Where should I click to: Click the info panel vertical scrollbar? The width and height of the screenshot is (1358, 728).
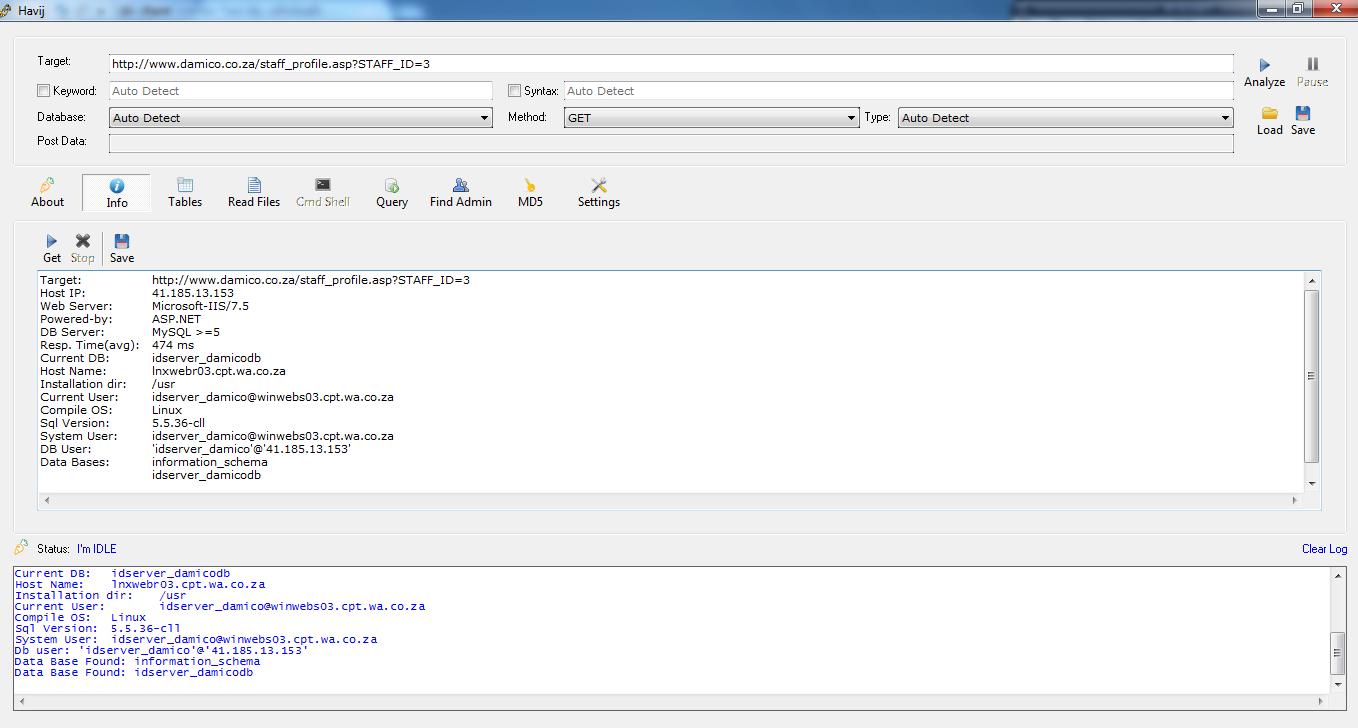click(x=1312, y=376)
